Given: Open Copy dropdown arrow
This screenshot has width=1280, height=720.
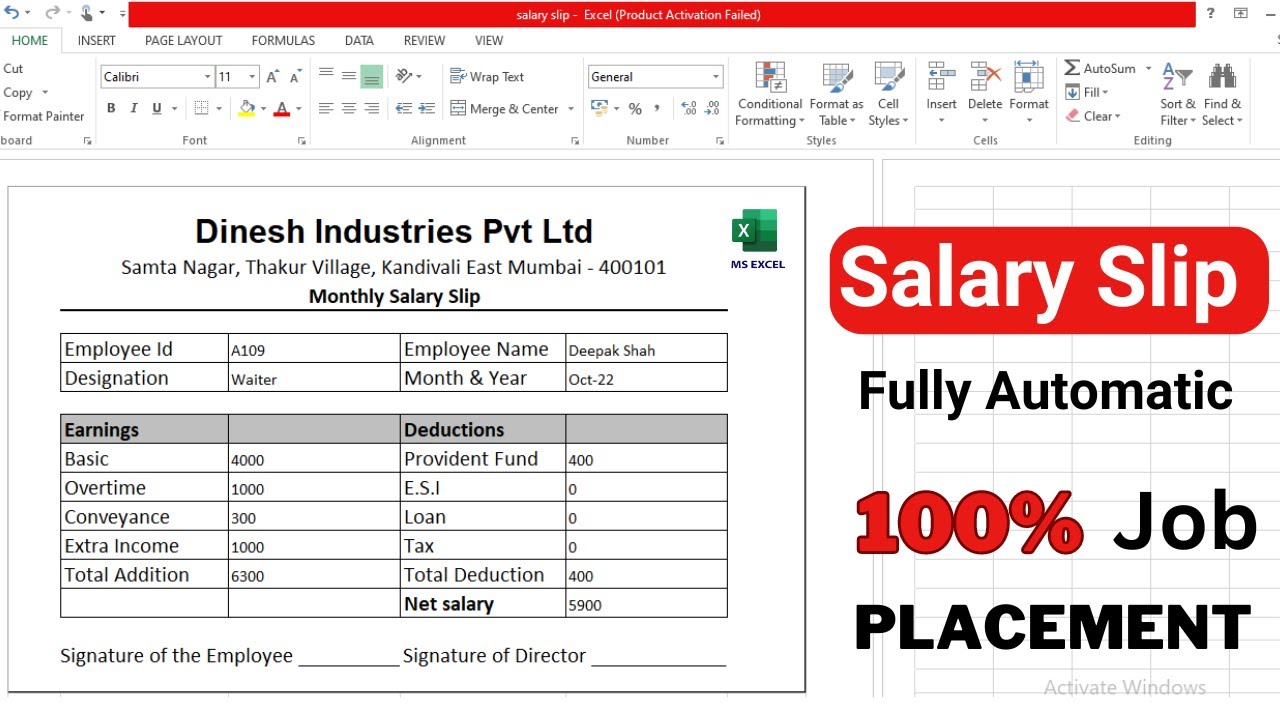Looking at the screenshot, I should 45,93.
